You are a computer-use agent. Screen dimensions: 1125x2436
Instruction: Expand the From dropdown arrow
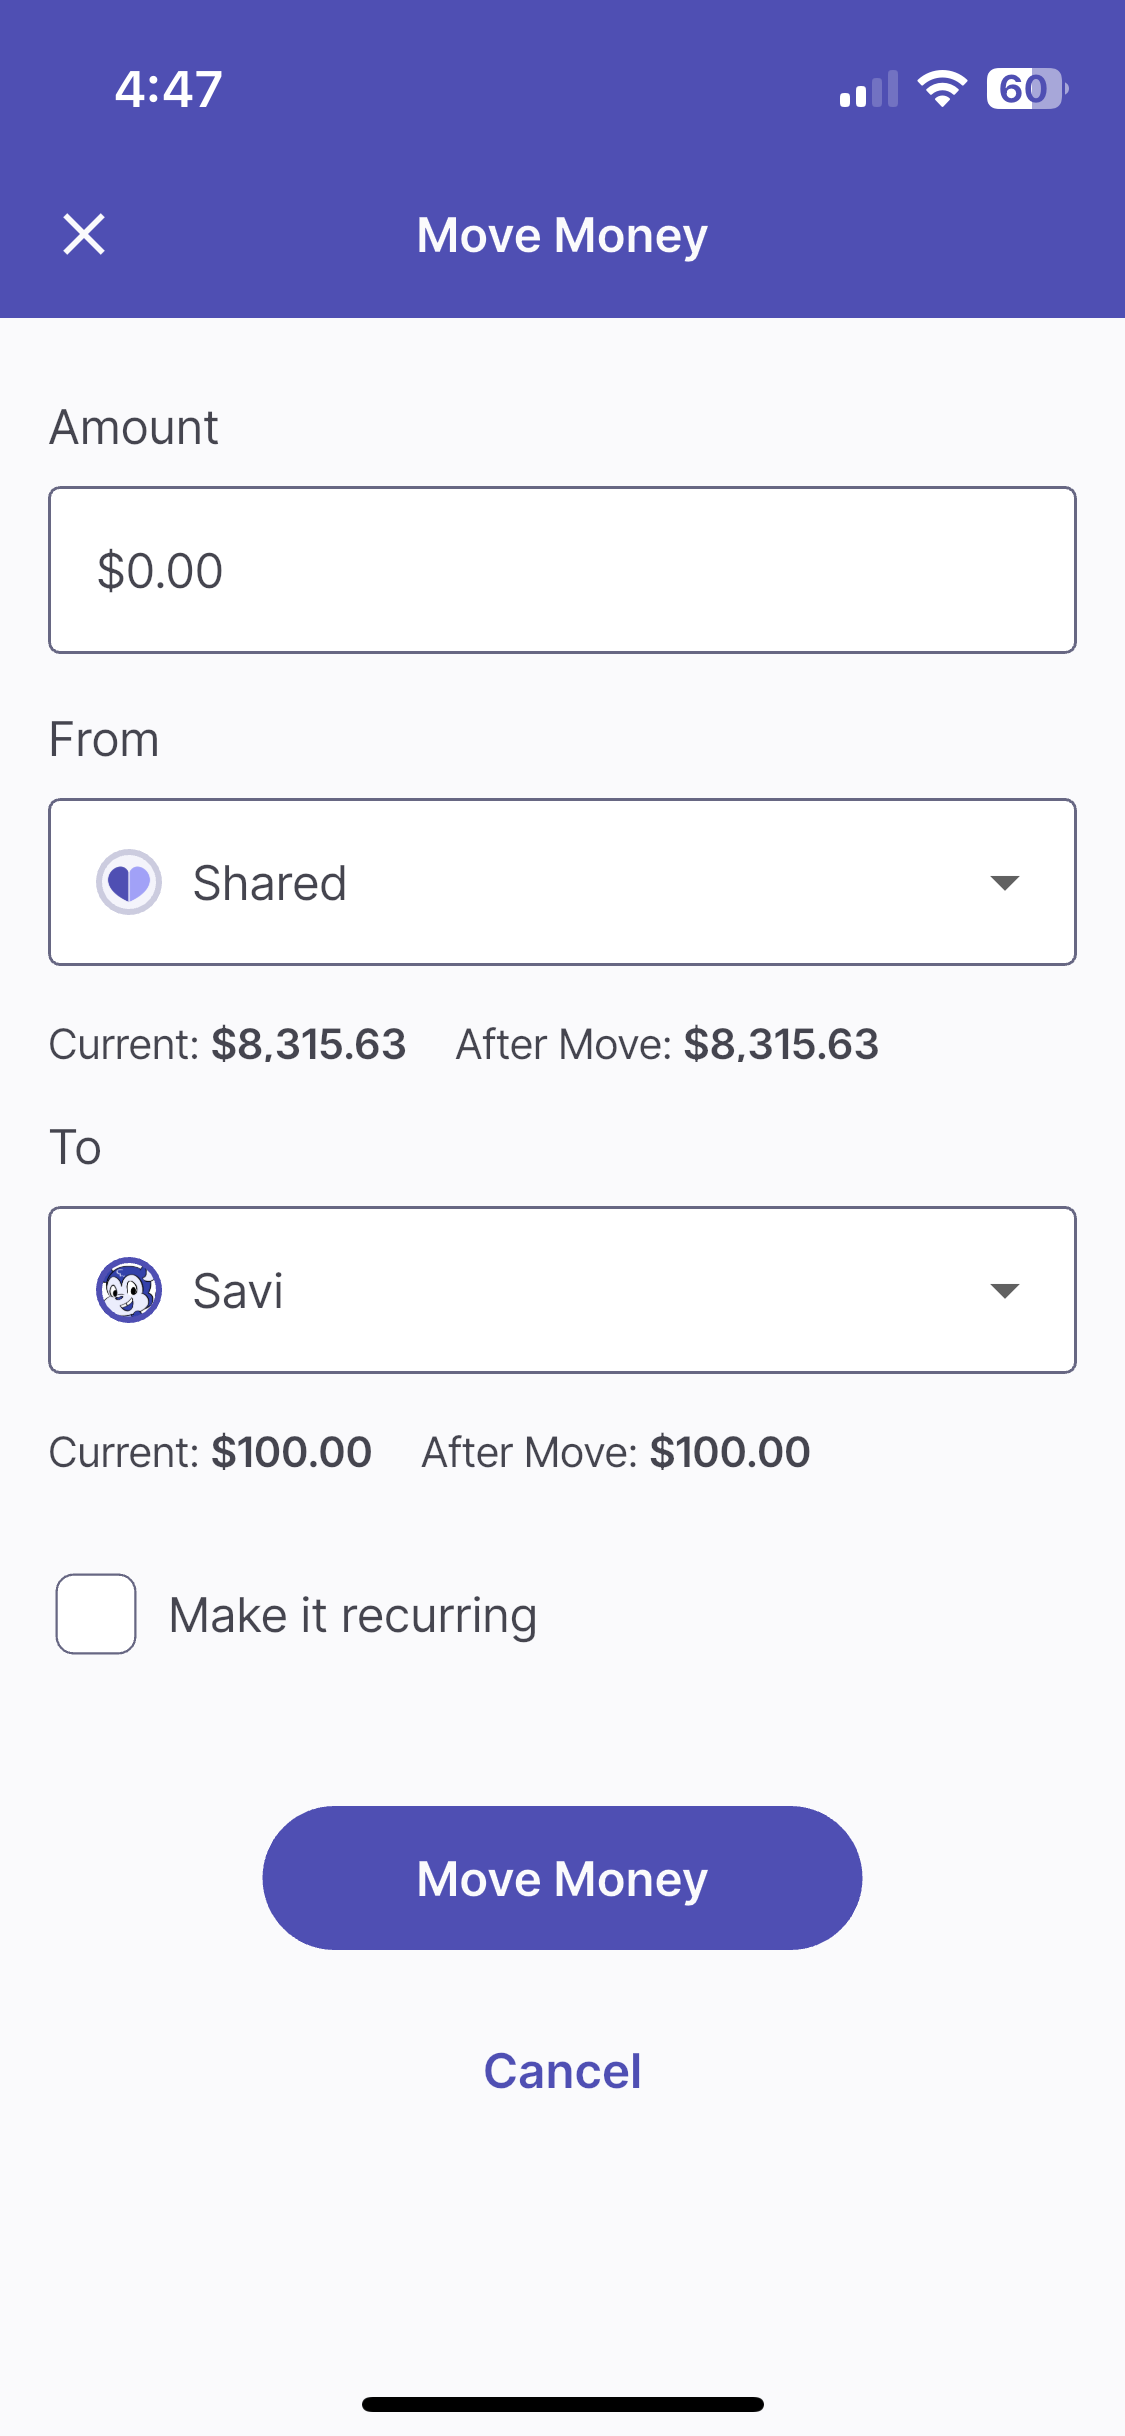pos(1004,882)
